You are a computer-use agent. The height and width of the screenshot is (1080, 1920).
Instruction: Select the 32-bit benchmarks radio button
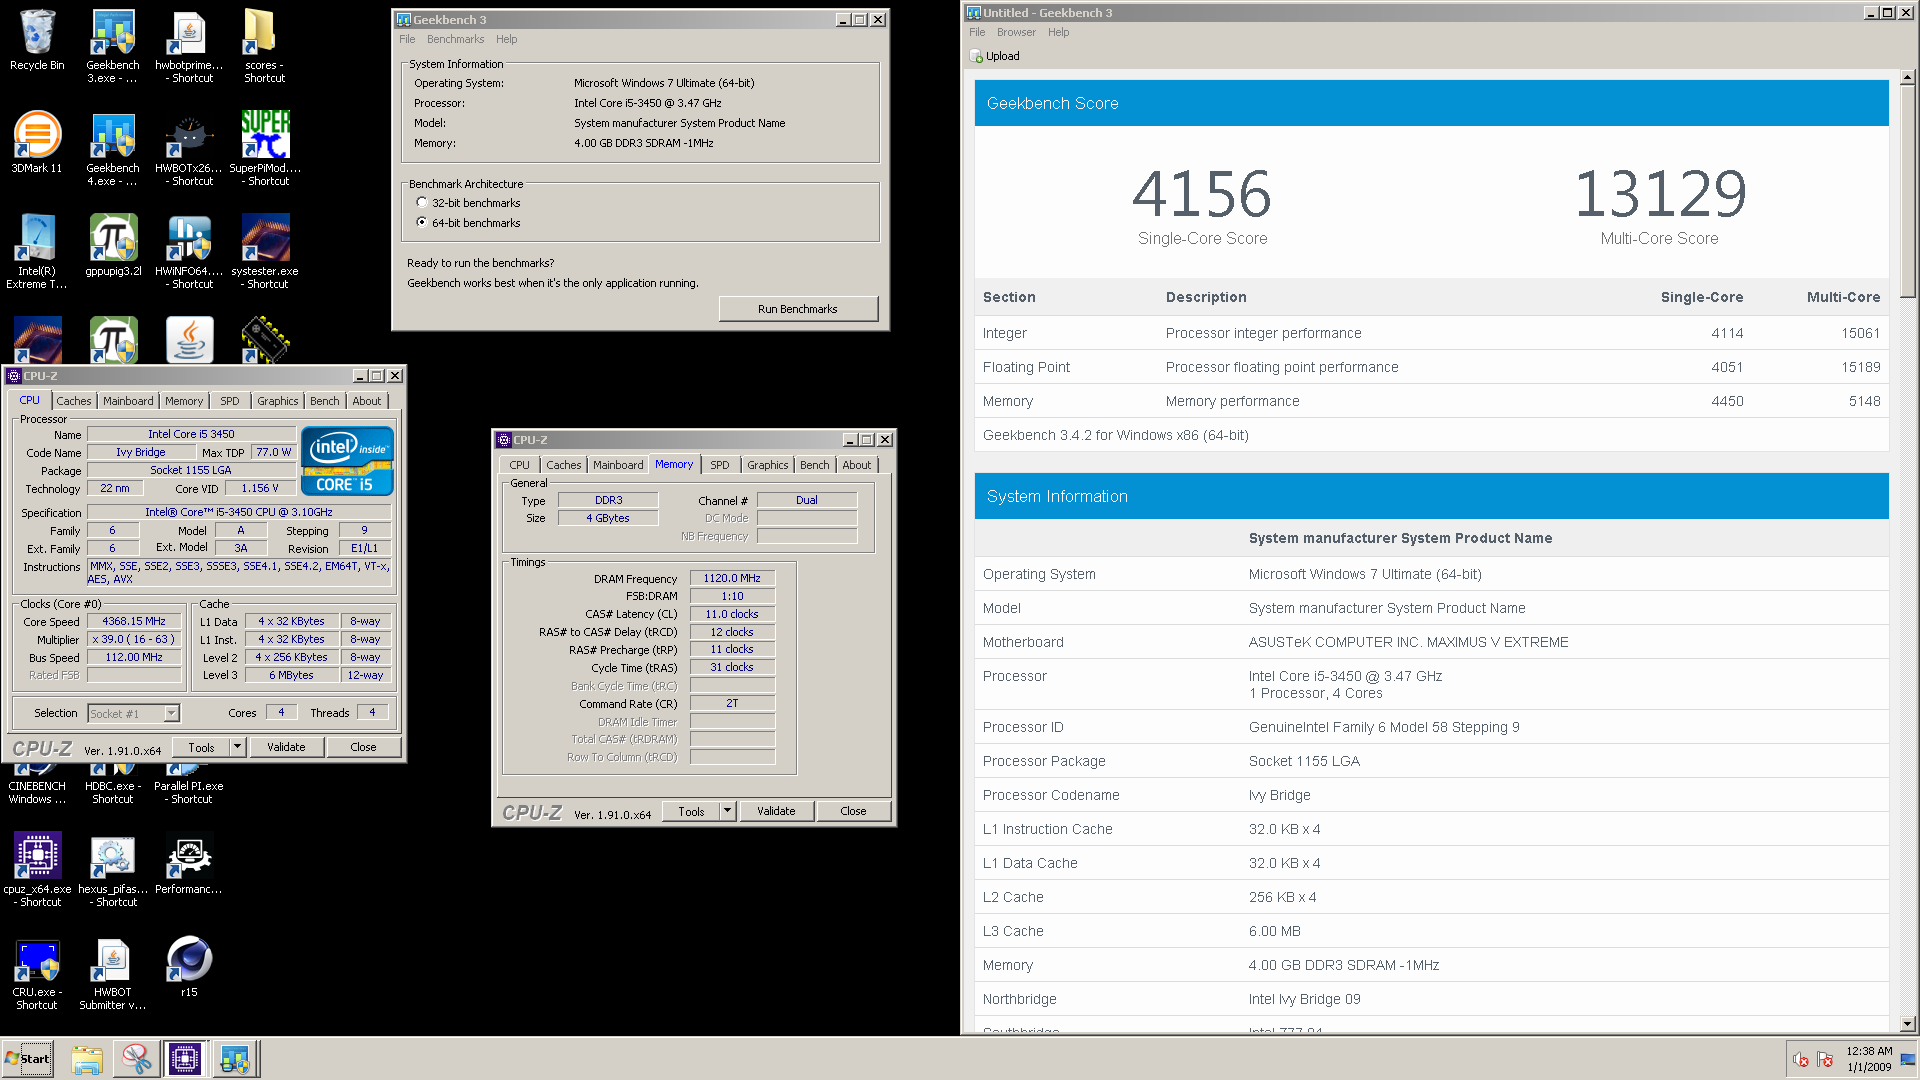[x=422, y=203]
